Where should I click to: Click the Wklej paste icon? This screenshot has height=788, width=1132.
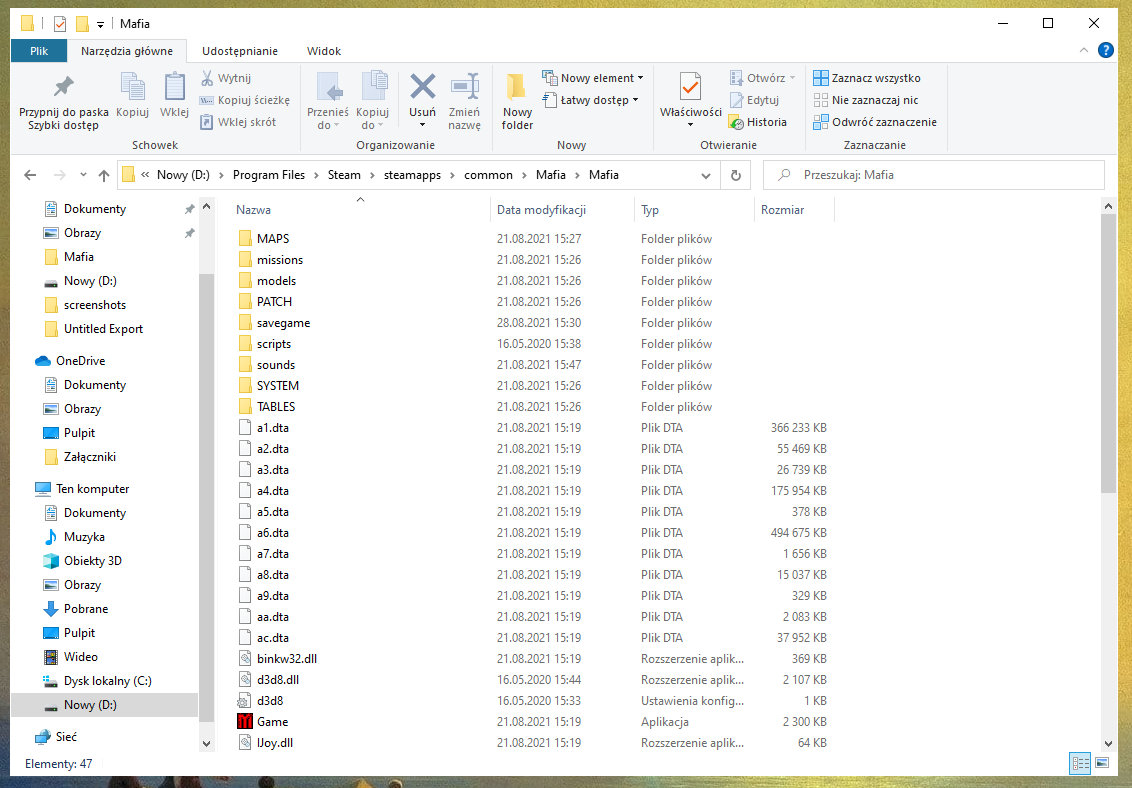point(175,87)
